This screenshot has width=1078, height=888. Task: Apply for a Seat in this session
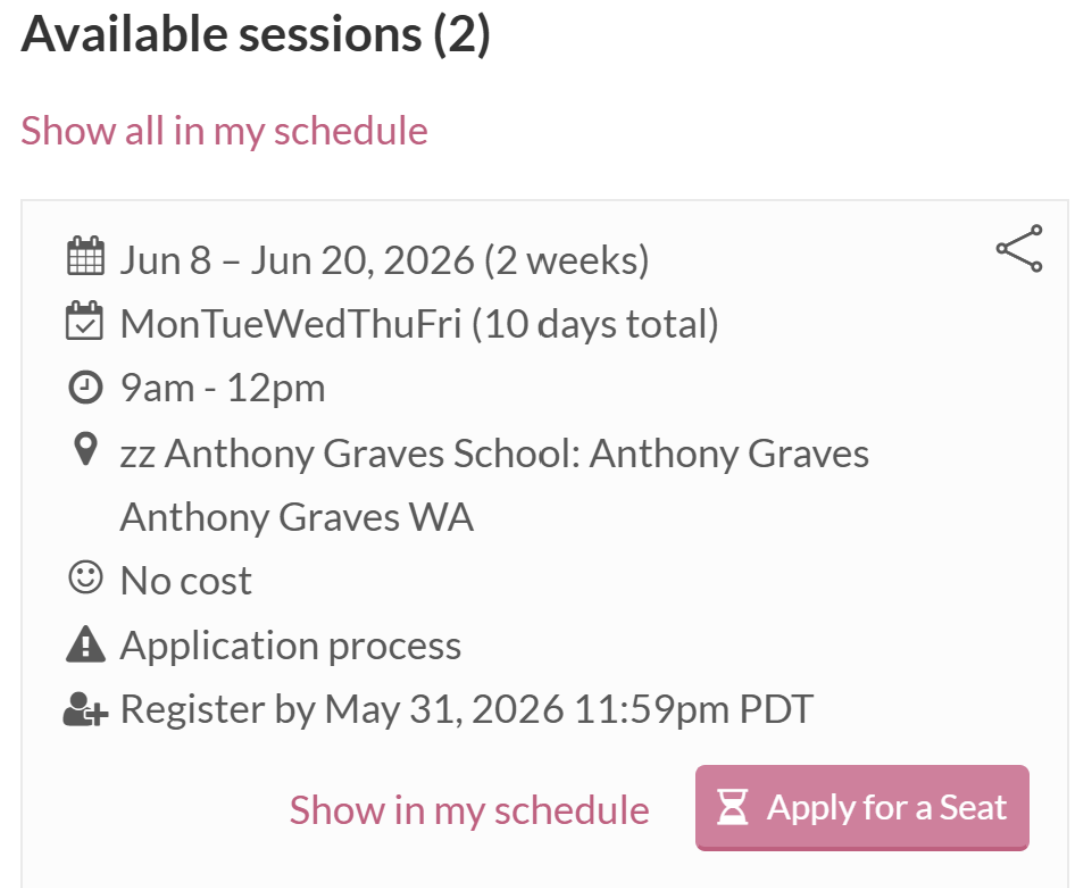pyautogui.click(x=862, y=808)
